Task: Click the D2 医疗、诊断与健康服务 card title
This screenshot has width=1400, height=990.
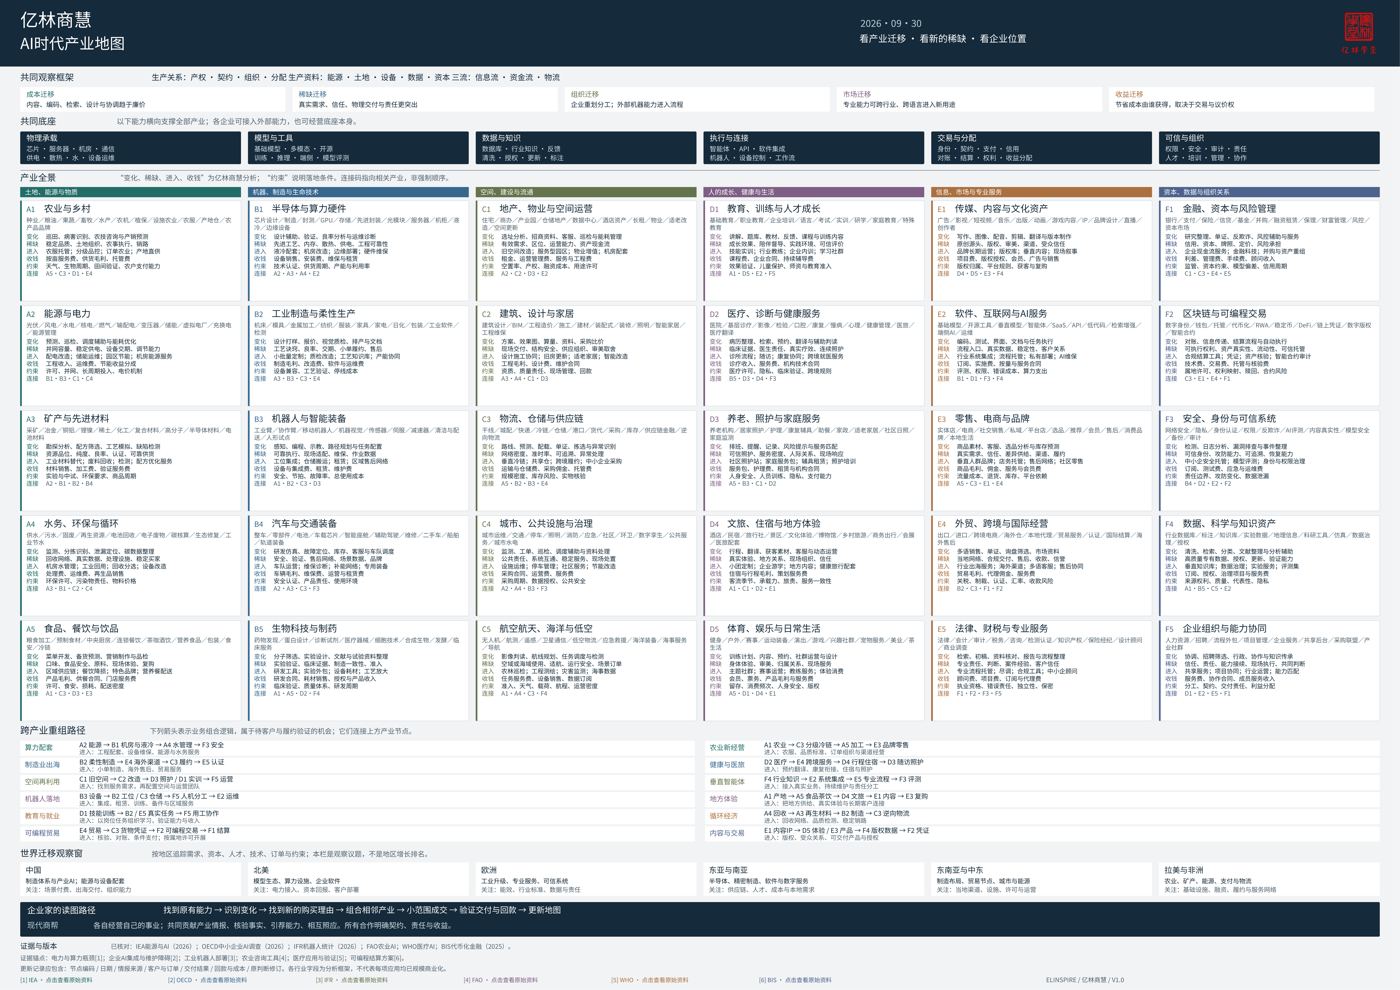Action: [765, 314]
